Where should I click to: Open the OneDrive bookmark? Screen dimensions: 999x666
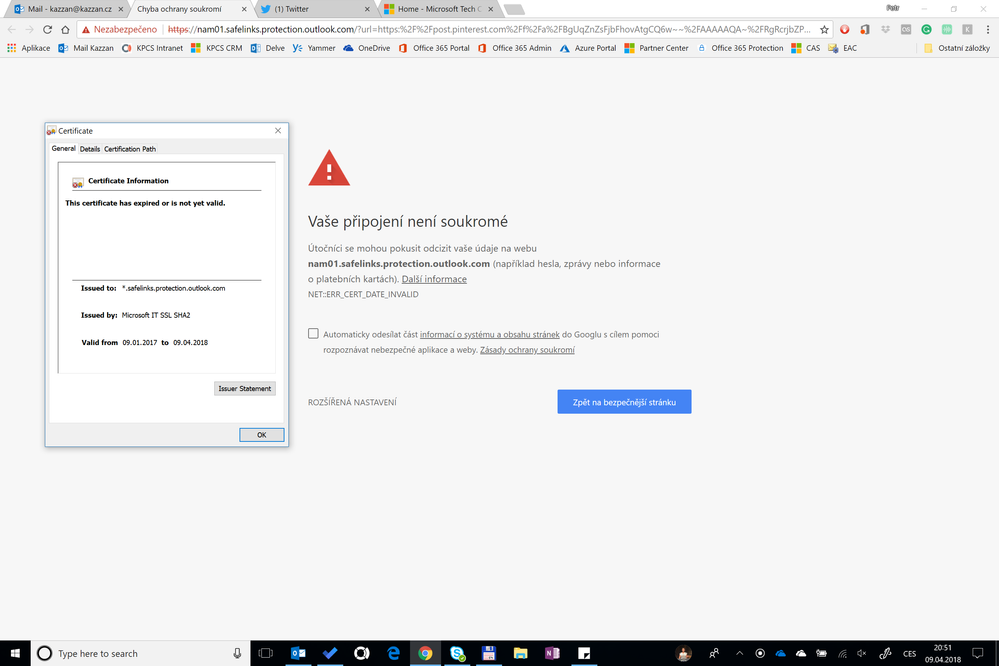coord(367,48)
